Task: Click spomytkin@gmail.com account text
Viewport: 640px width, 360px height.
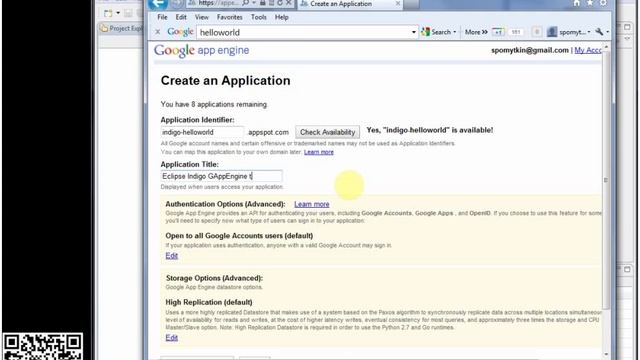Action: click(x=529, y=50)
